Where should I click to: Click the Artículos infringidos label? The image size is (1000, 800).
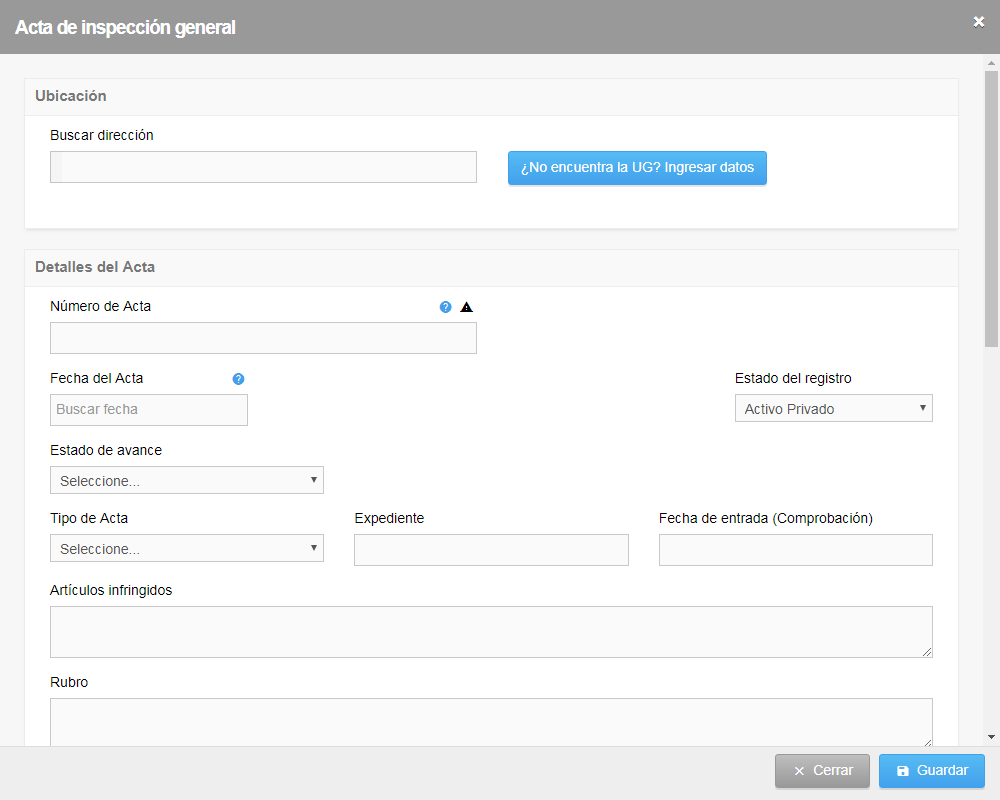[111, 590]
